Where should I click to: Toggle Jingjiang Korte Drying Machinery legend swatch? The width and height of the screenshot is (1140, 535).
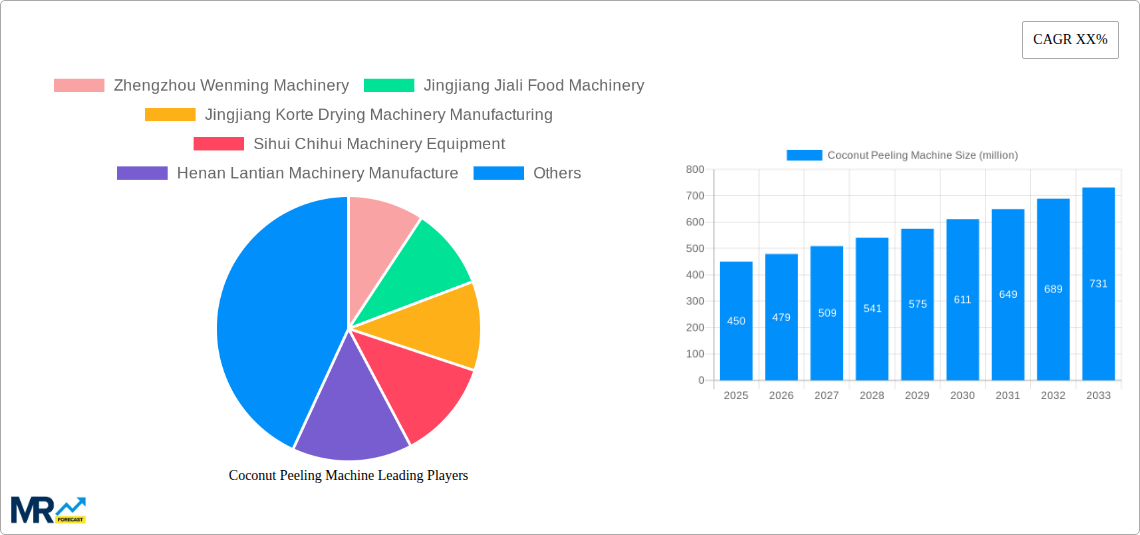[x=170, y=114]
